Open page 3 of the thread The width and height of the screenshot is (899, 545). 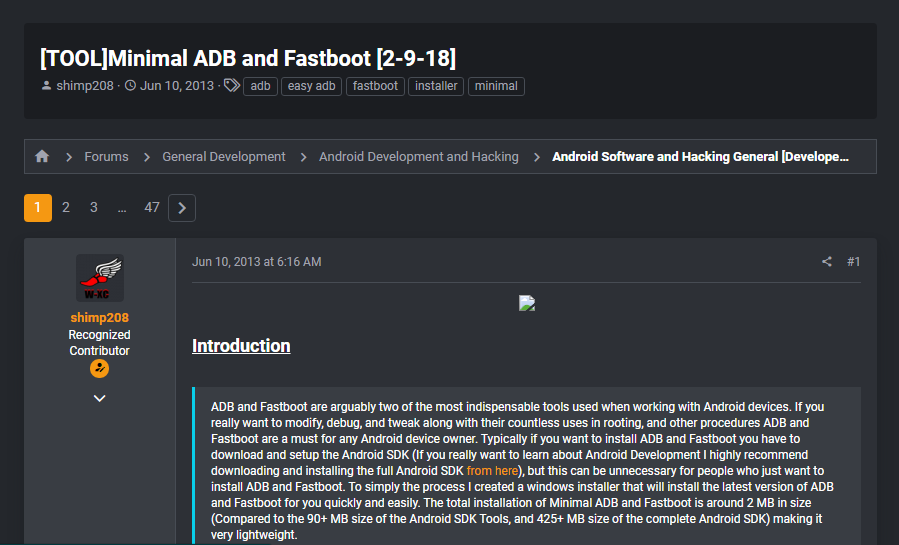coord(93,207)
